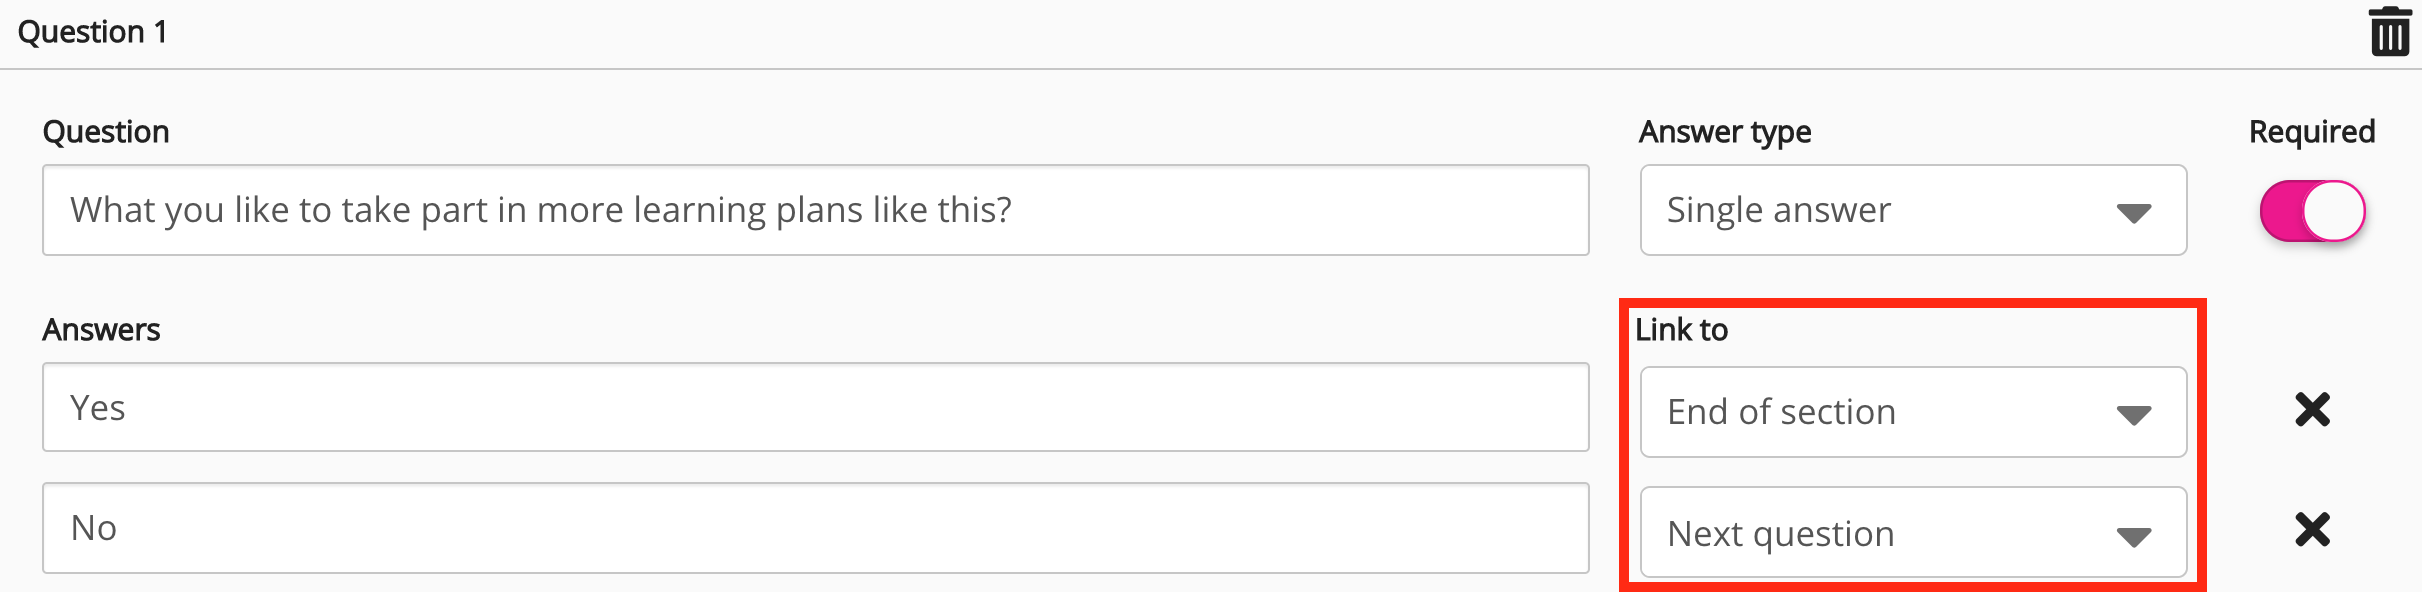
Task: Remove the 'No' answer with its X
Action: click(2312, 529)
